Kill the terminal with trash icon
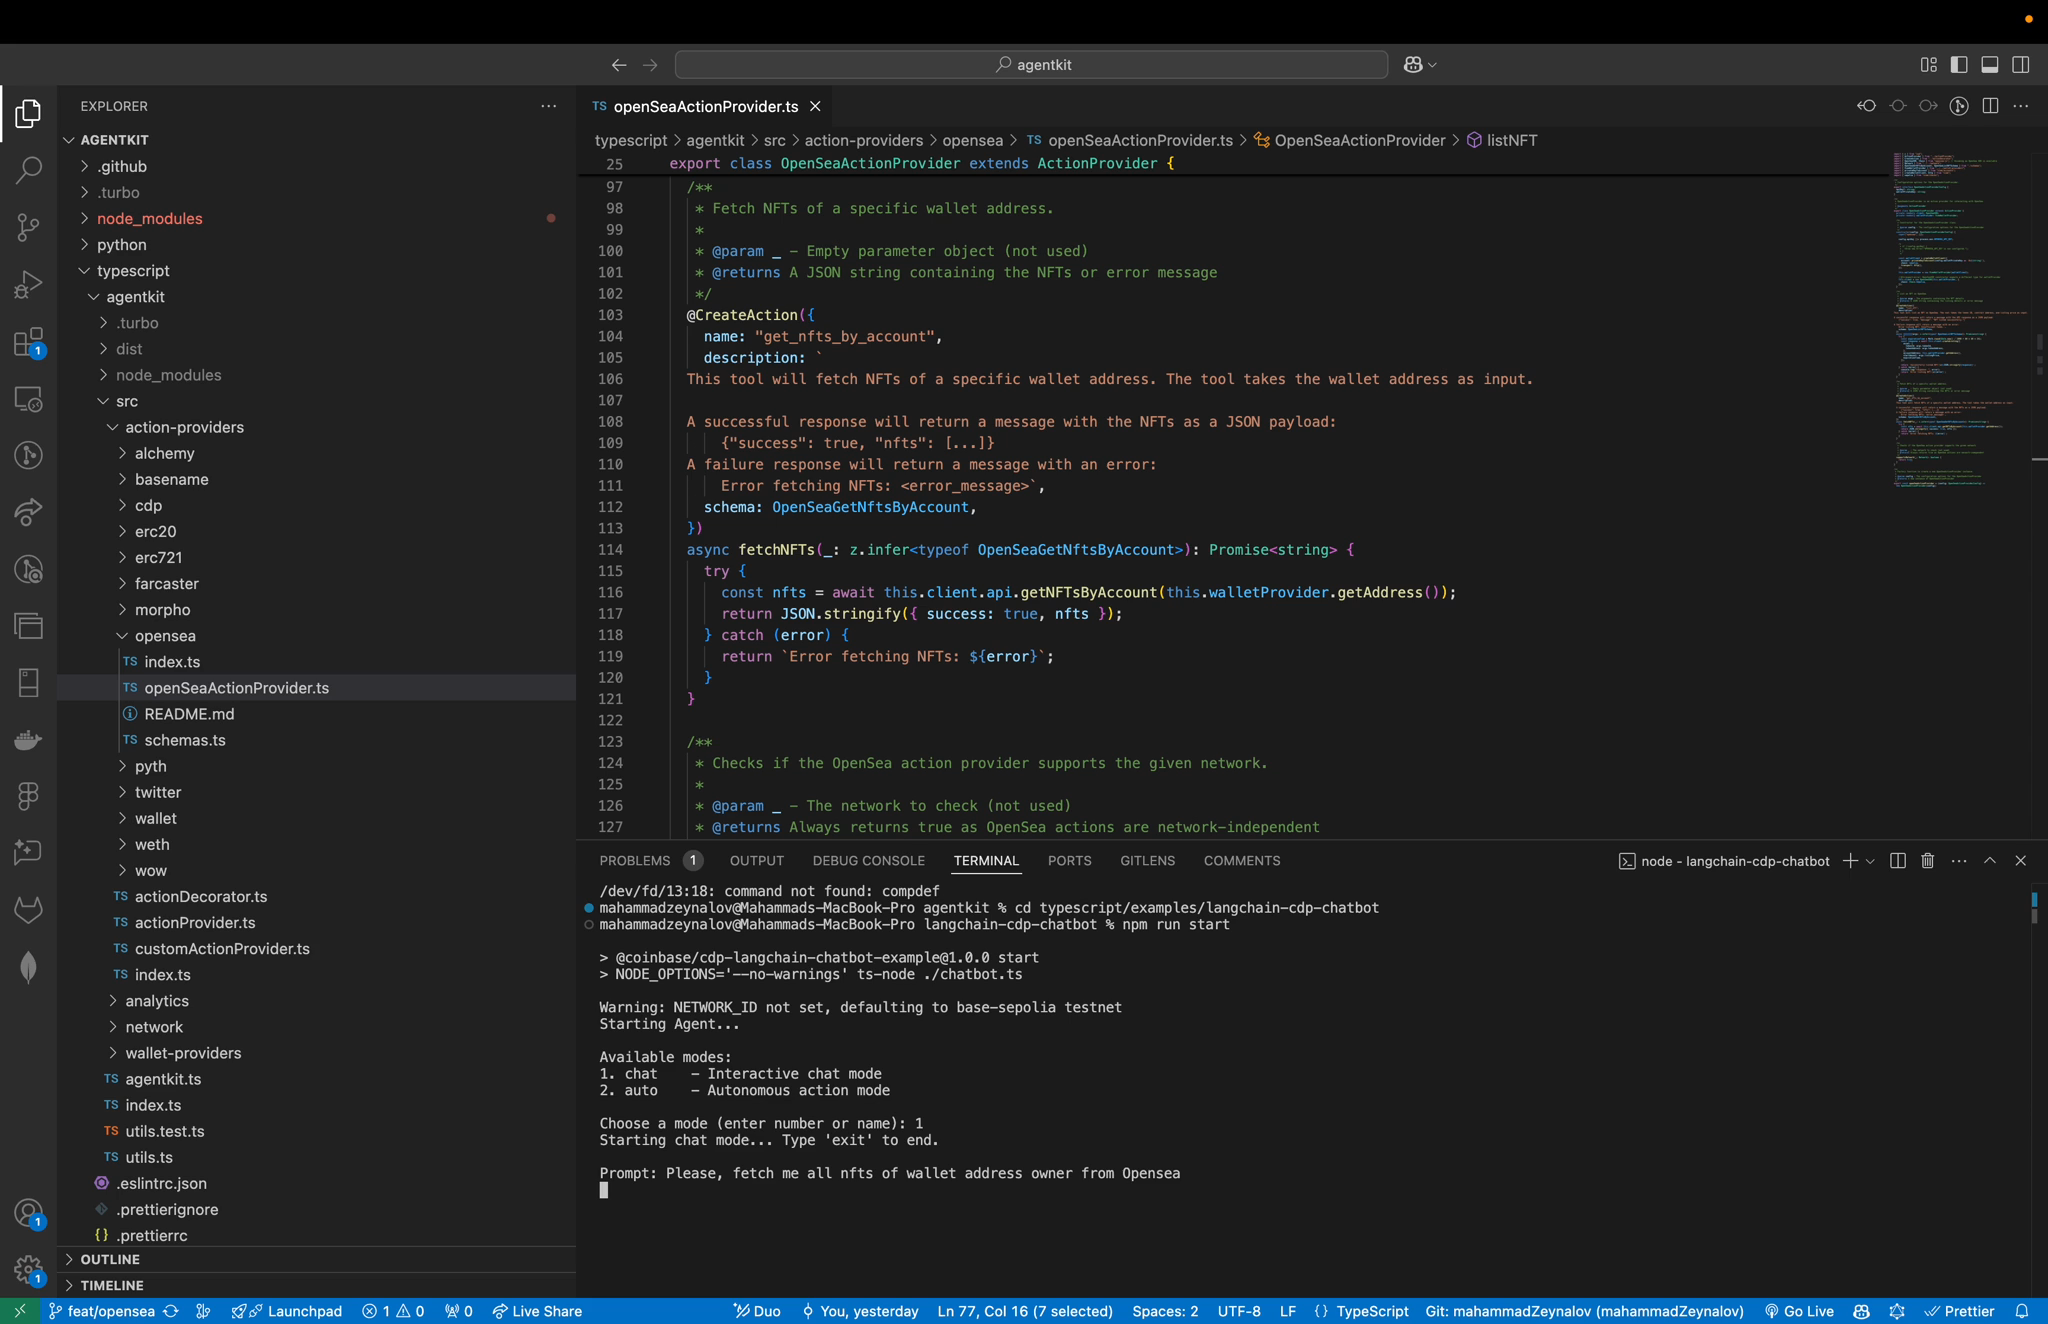Viewport: 2048px width, 1324px height. coord(1928,861)
